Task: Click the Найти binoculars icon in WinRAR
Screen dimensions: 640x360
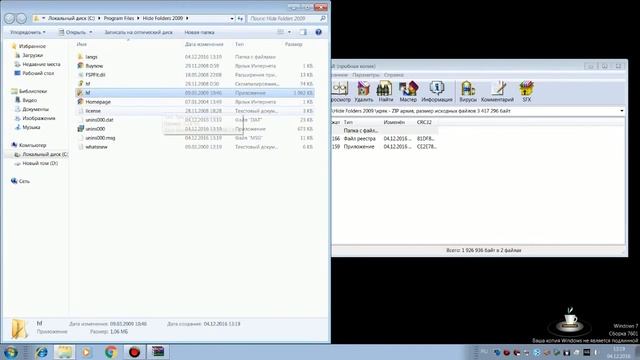Action: point(385,91)
